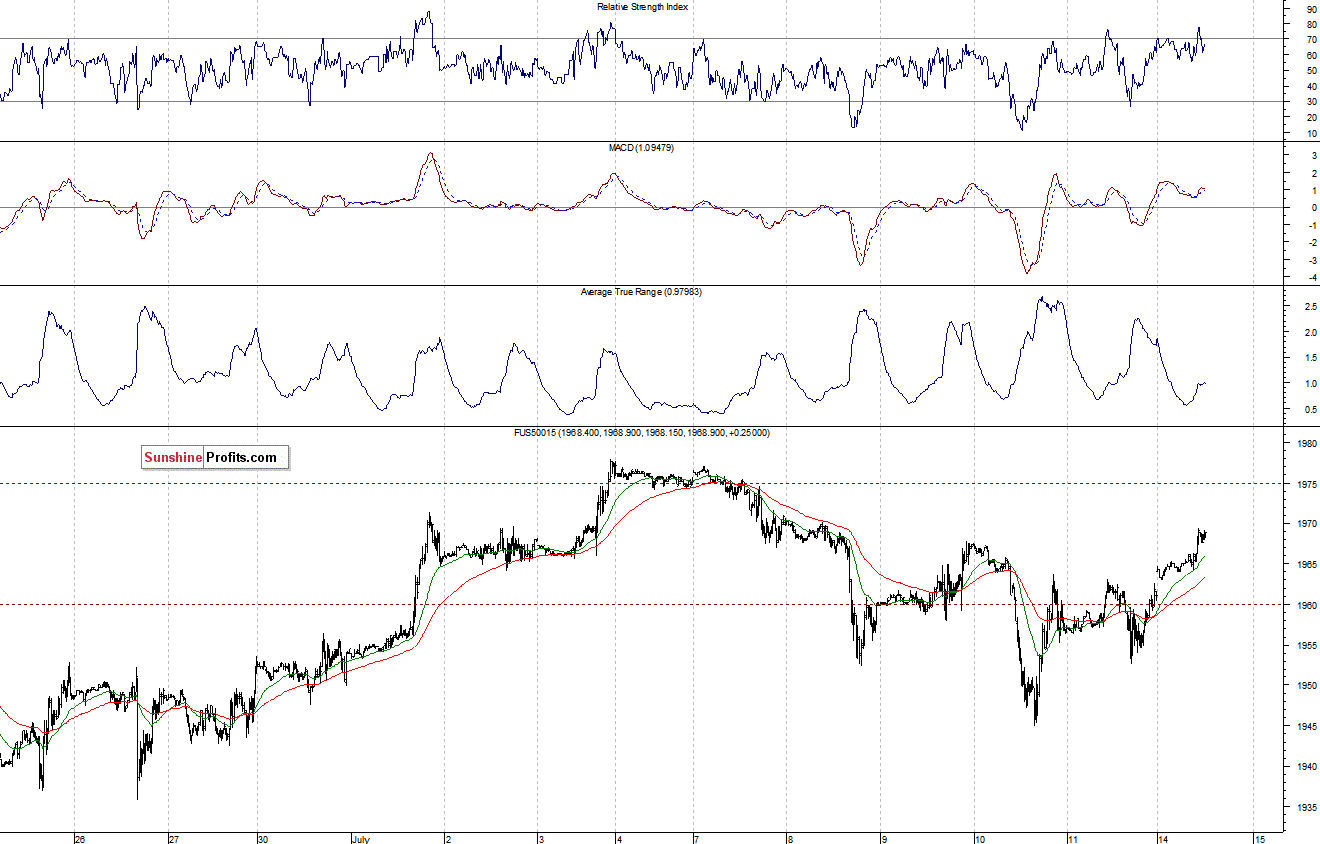Select the 1935 price axis label

point(1308,808)
